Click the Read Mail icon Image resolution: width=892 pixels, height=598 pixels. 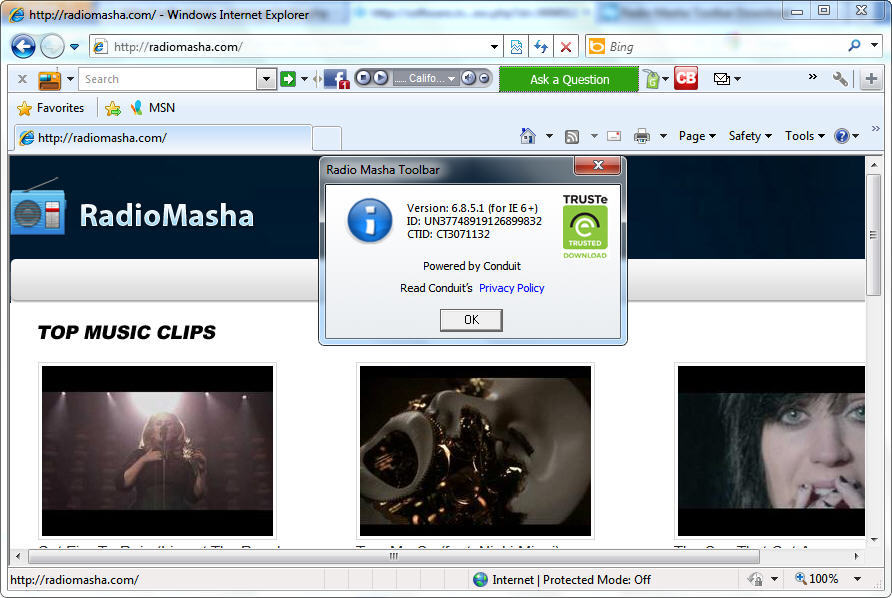614,136
